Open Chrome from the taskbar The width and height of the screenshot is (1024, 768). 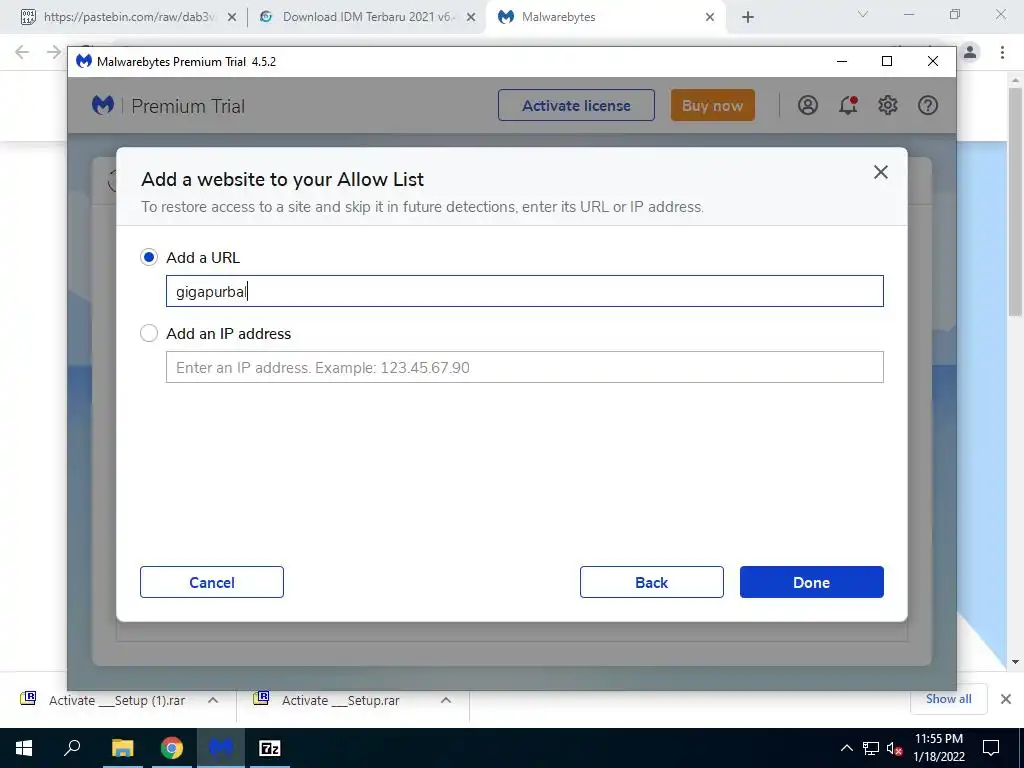[172, 748]
